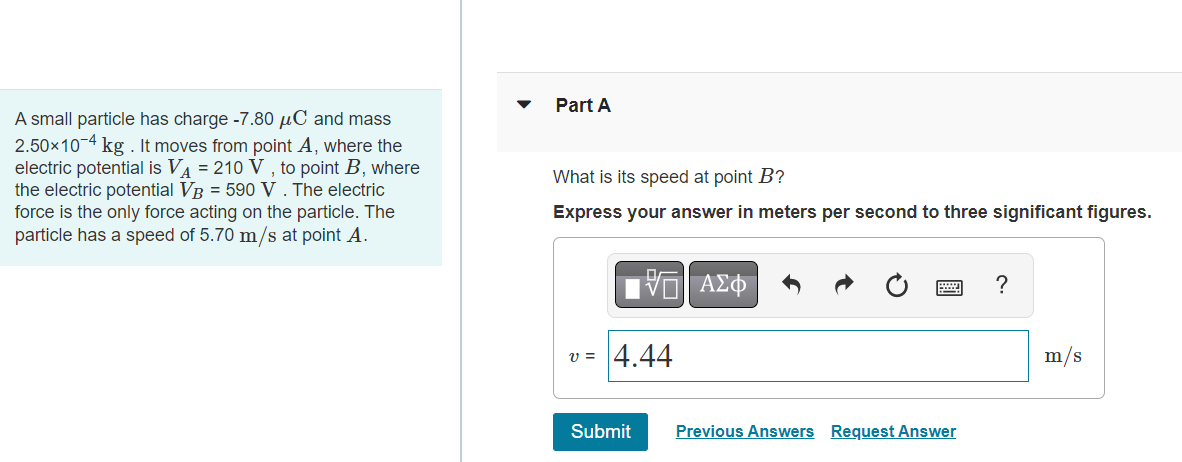The height and width of the screenshot is (462, 1182).
Task: Select the vertical divider between panes
Action: 461,231
